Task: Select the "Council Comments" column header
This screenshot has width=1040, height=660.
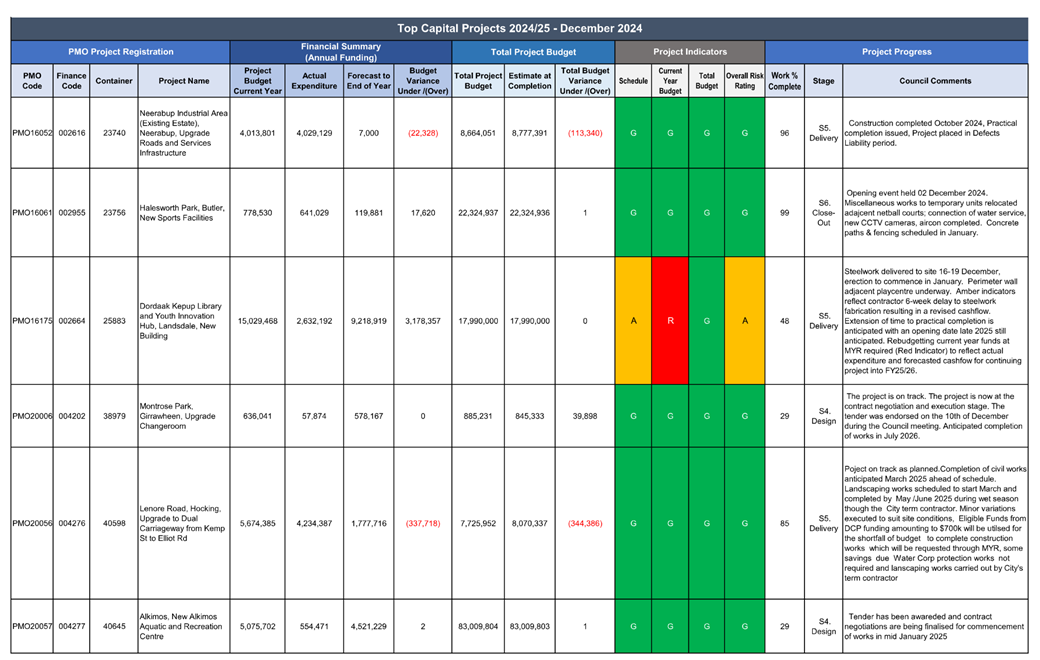Action: (935, 81)
